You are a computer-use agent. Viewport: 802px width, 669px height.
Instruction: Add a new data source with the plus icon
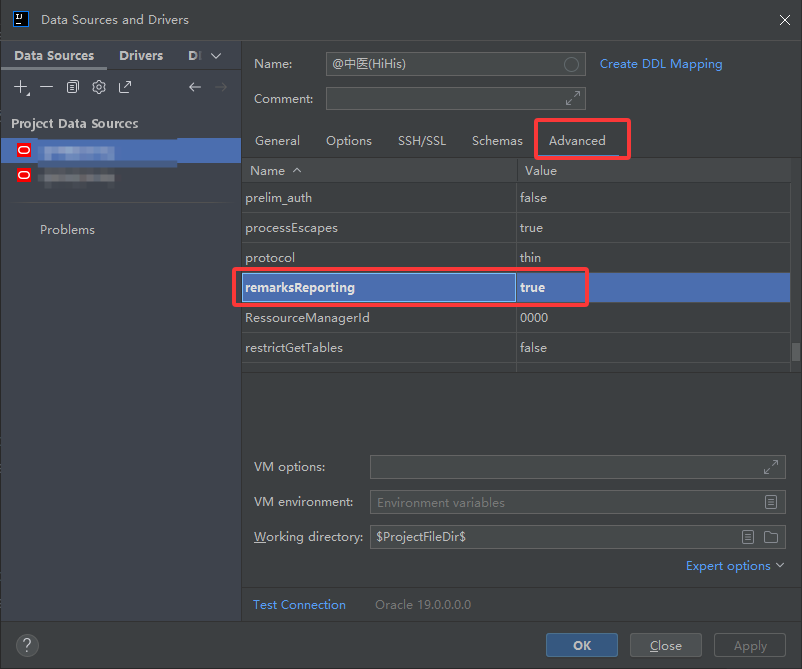pyautogui.click(x=21, y=87)
